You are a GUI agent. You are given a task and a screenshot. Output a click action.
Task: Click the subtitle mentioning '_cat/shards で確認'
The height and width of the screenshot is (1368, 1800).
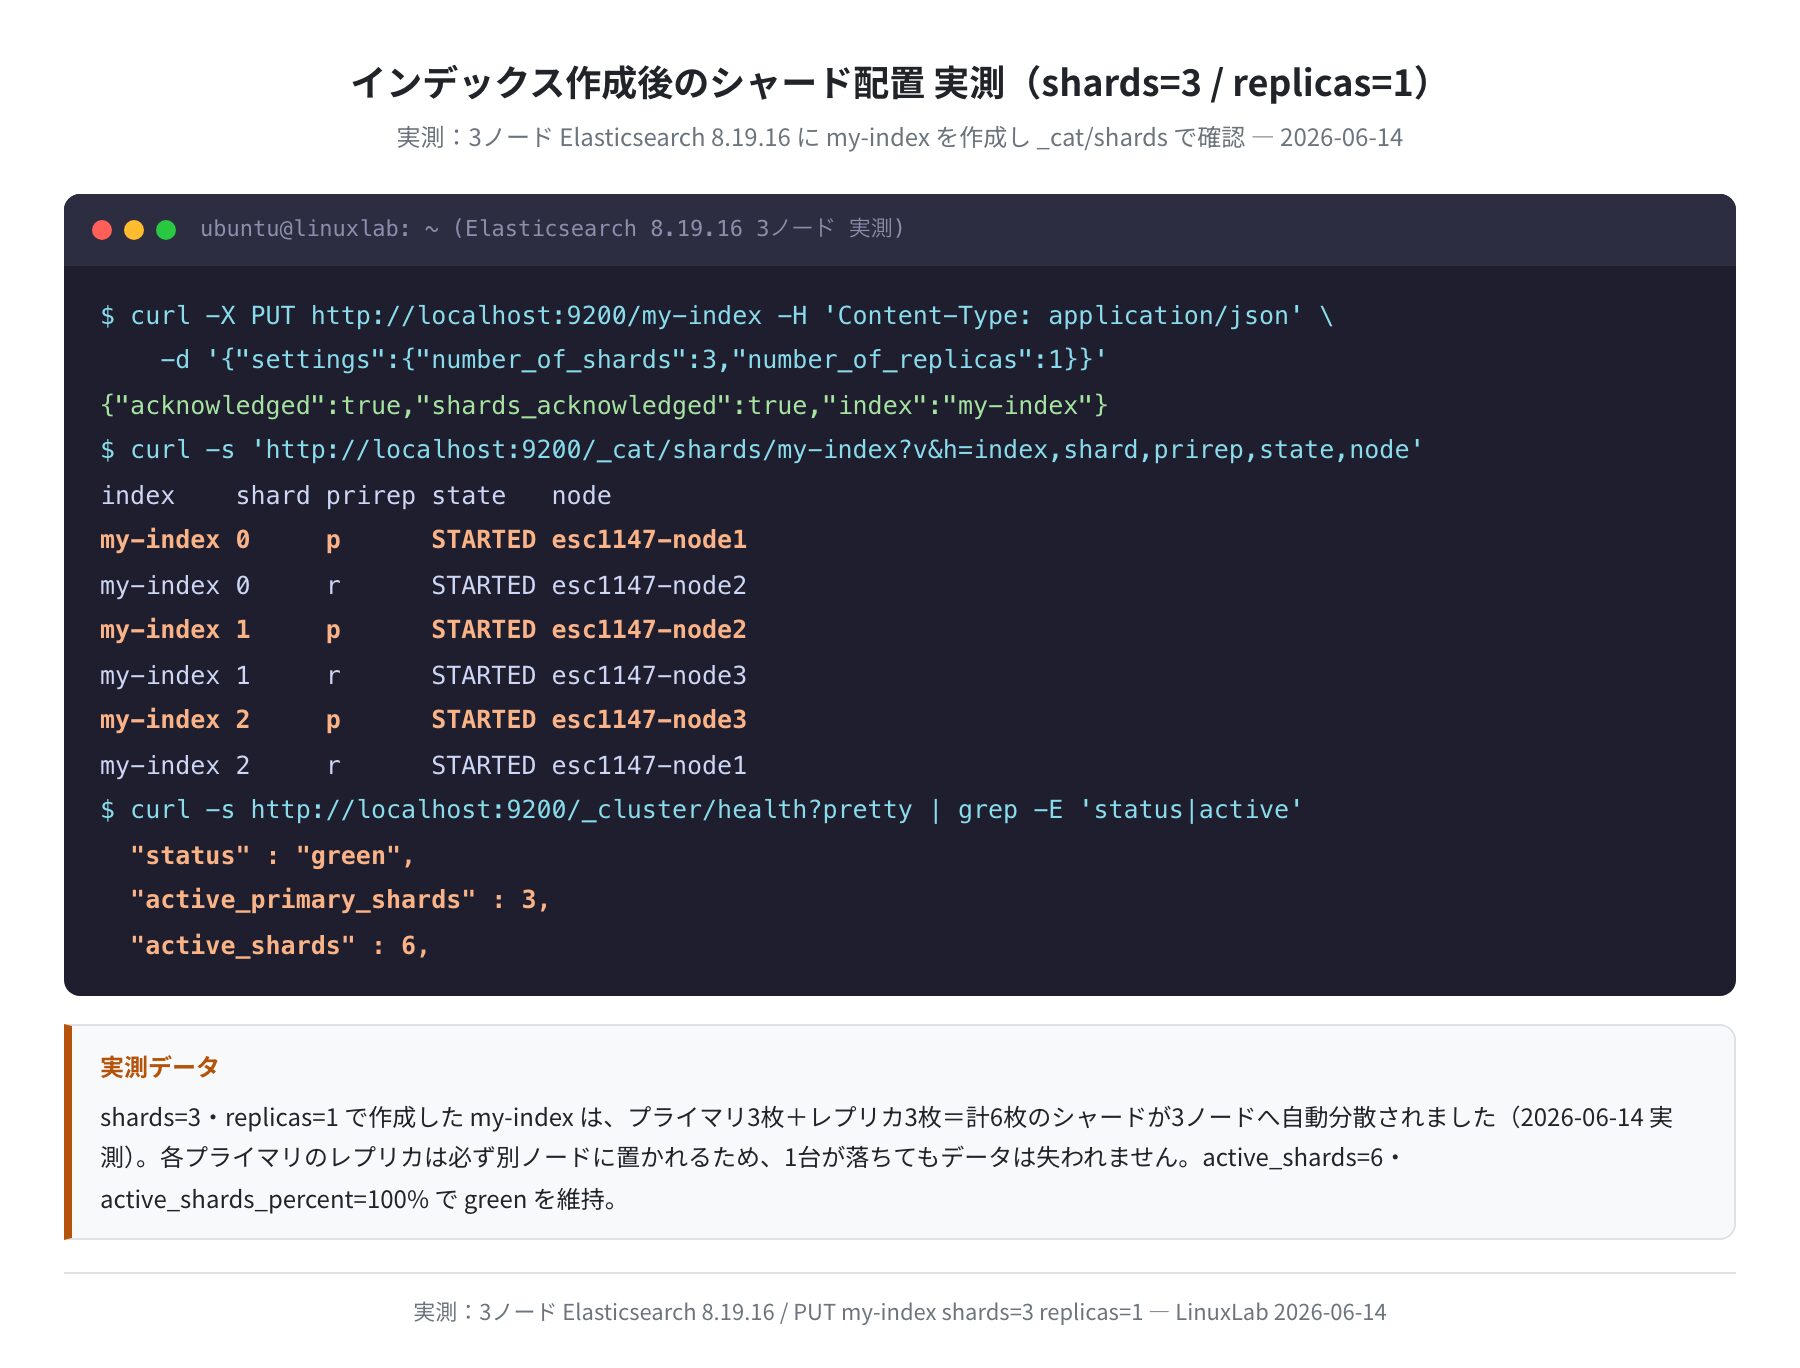coord(900,137)
